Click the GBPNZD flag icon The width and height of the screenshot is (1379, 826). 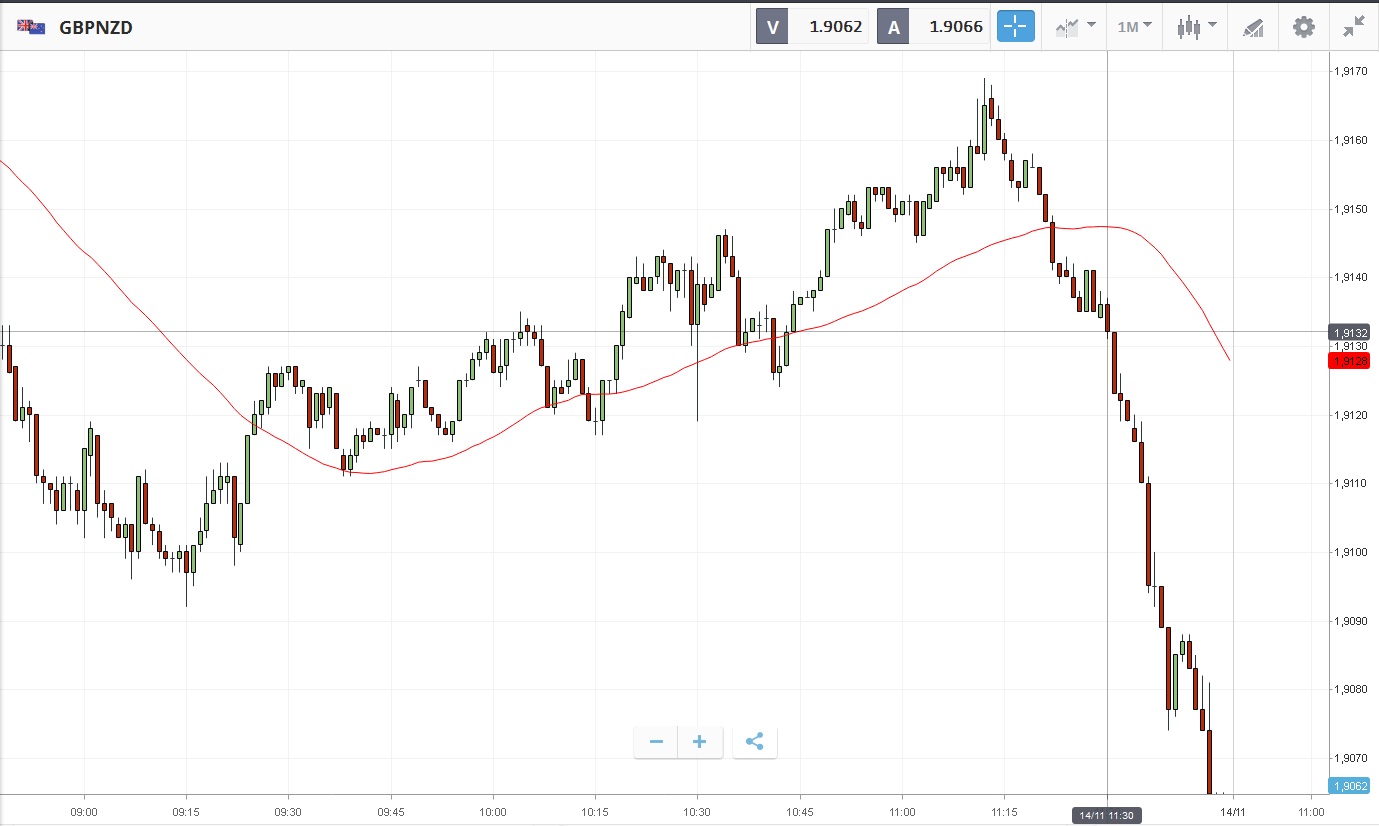29,27
